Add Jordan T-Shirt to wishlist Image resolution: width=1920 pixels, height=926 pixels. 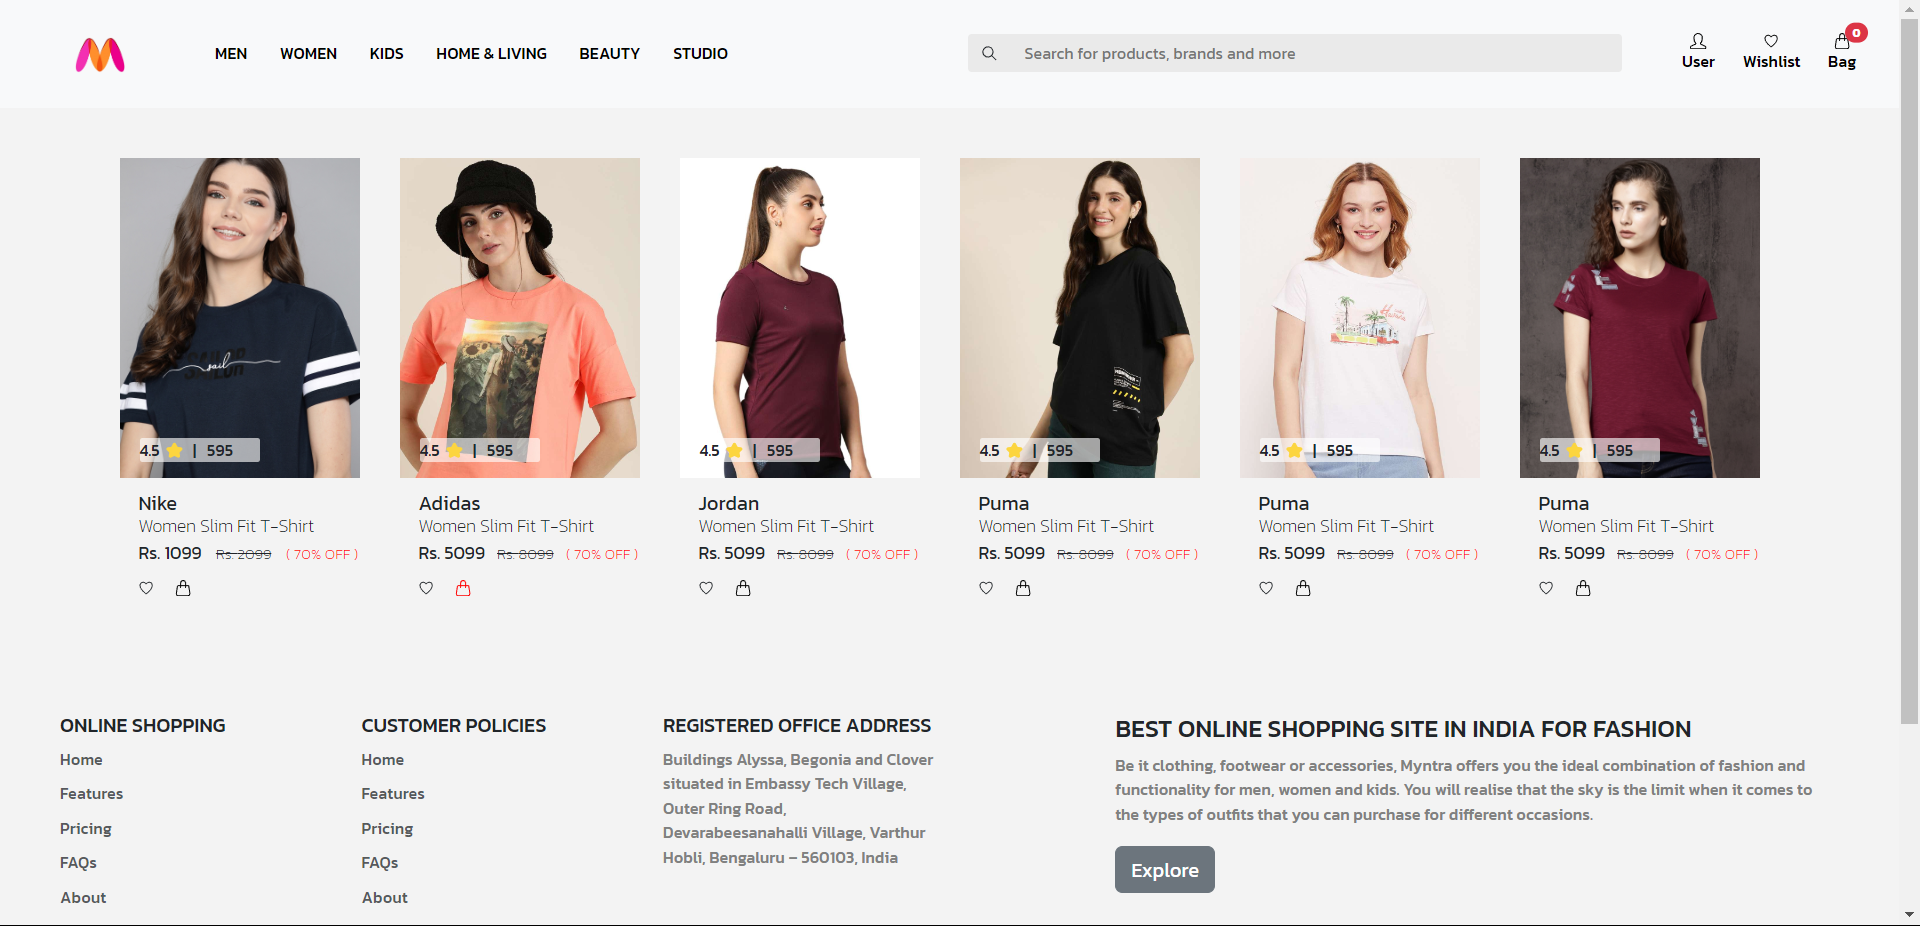tap(706, 588)
